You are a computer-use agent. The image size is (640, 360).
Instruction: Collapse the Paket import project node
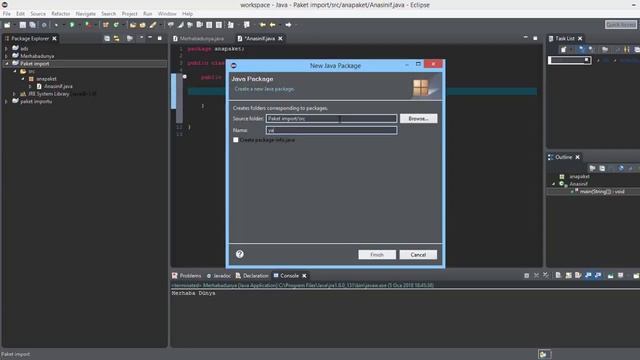point(6,64)
